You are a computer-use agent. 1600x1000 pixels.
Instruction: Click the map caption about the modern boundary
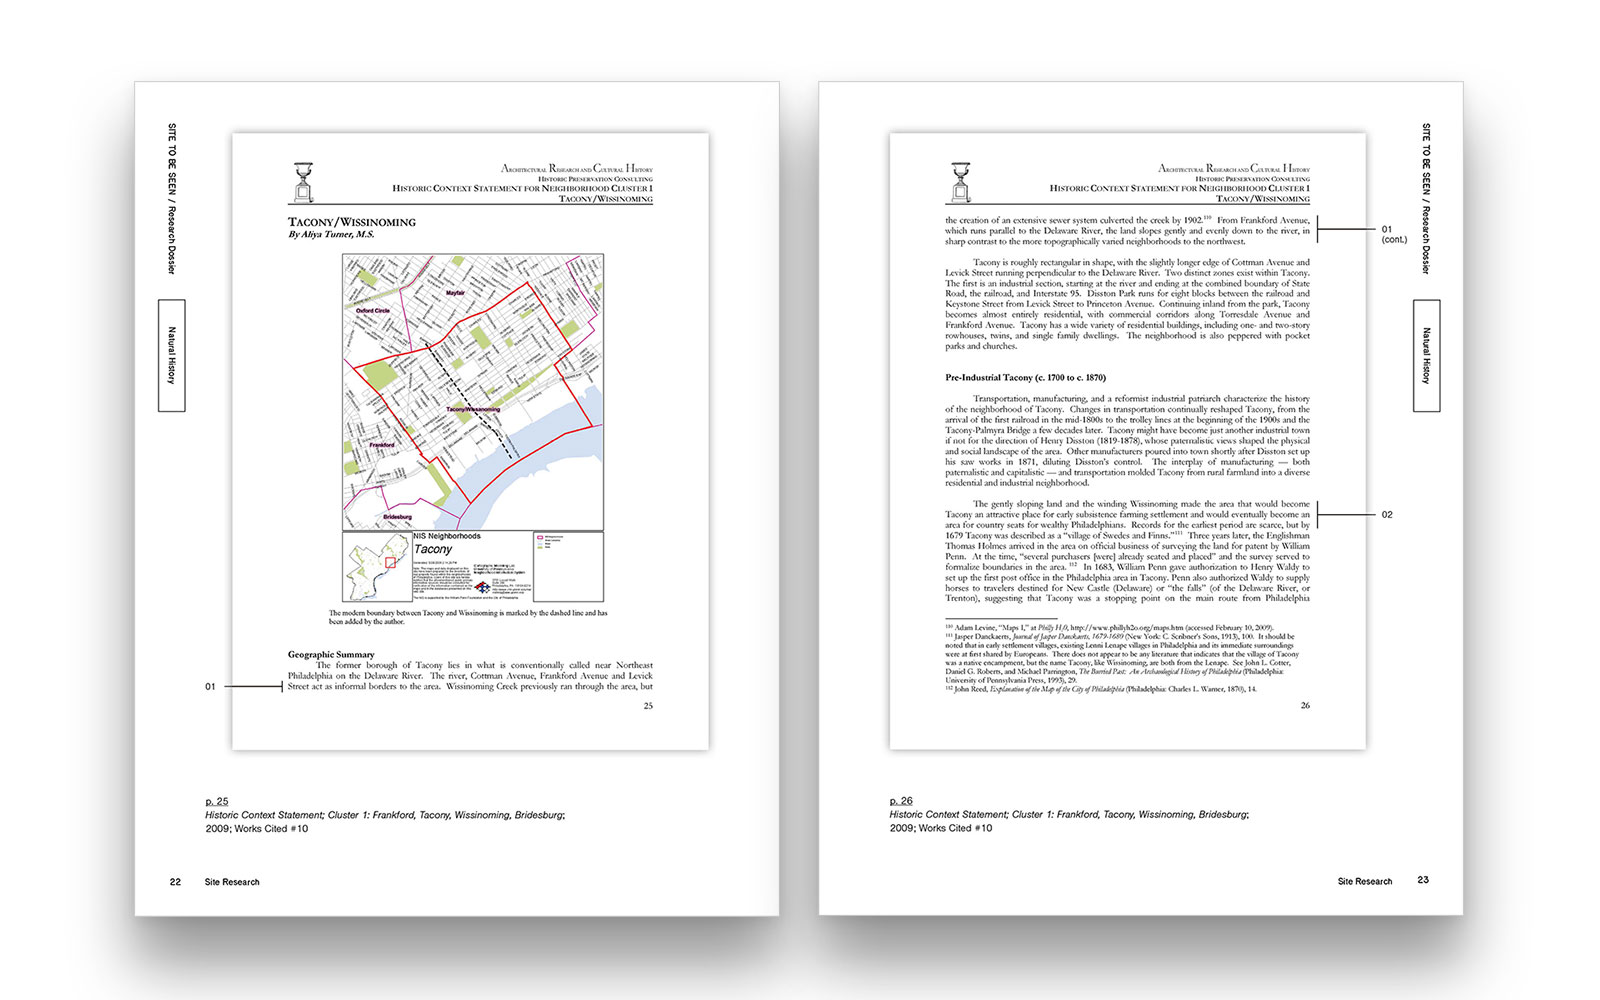(468, 617)
